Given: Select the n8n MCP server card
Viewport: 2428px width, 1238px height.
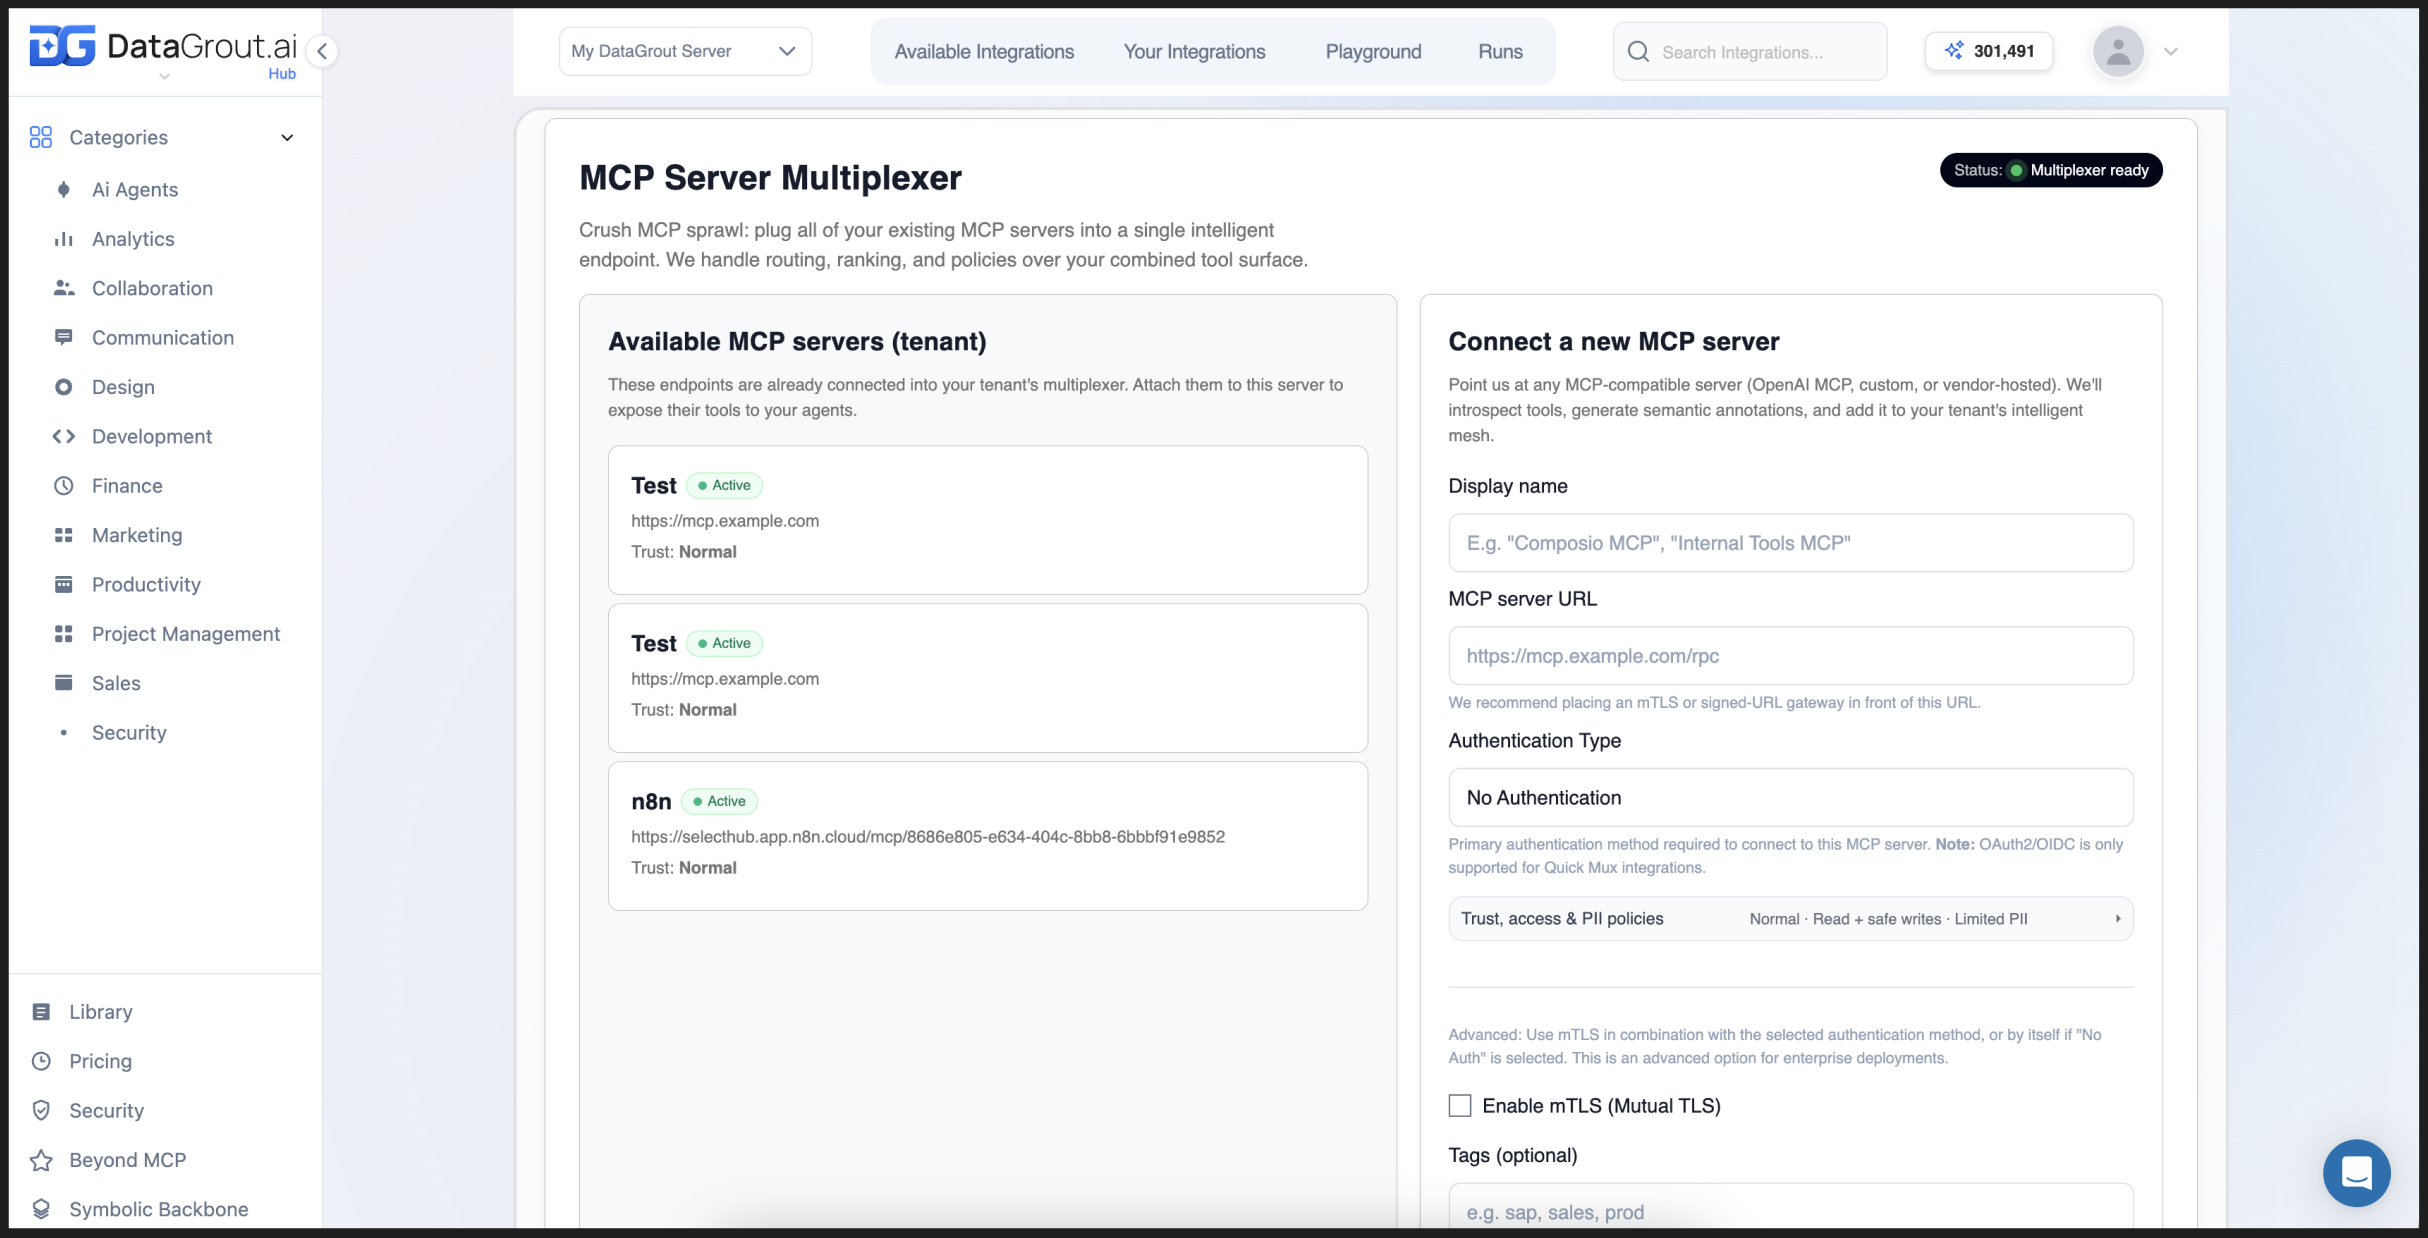Looking at the screenshot, I should point(987,836).
